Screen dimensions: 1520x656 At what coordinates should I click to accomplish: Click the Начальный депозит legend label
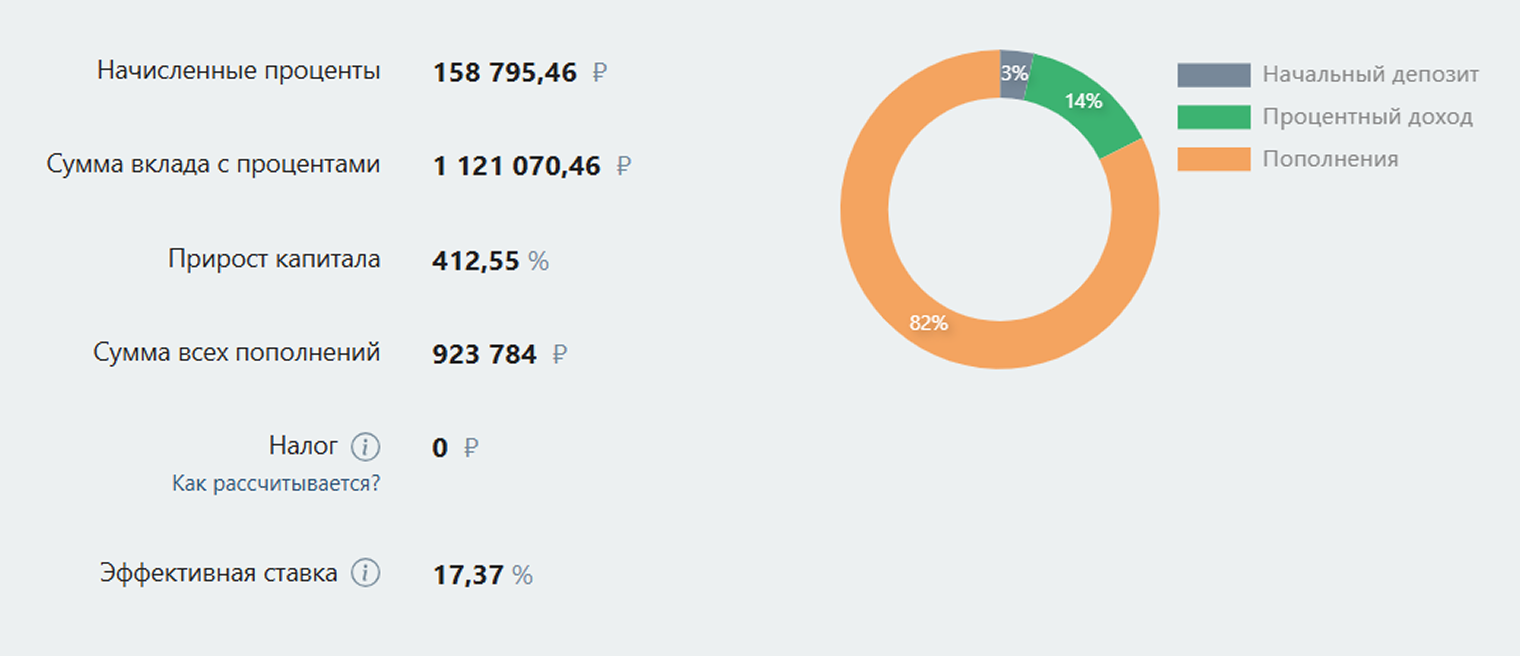point(1371,74)
